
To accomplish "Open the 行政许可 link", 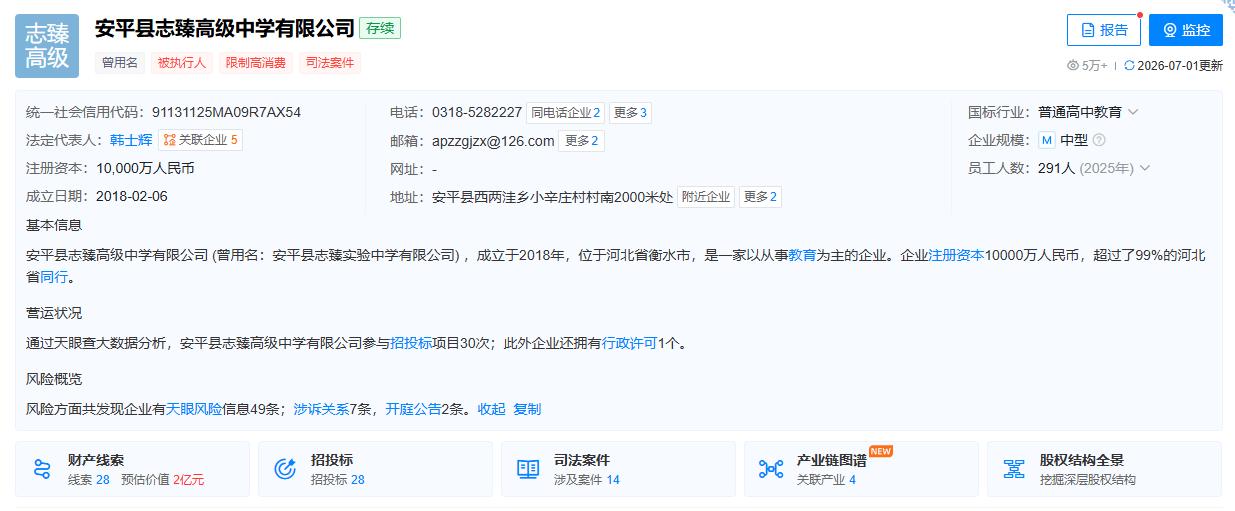I will tap(630, 343).
